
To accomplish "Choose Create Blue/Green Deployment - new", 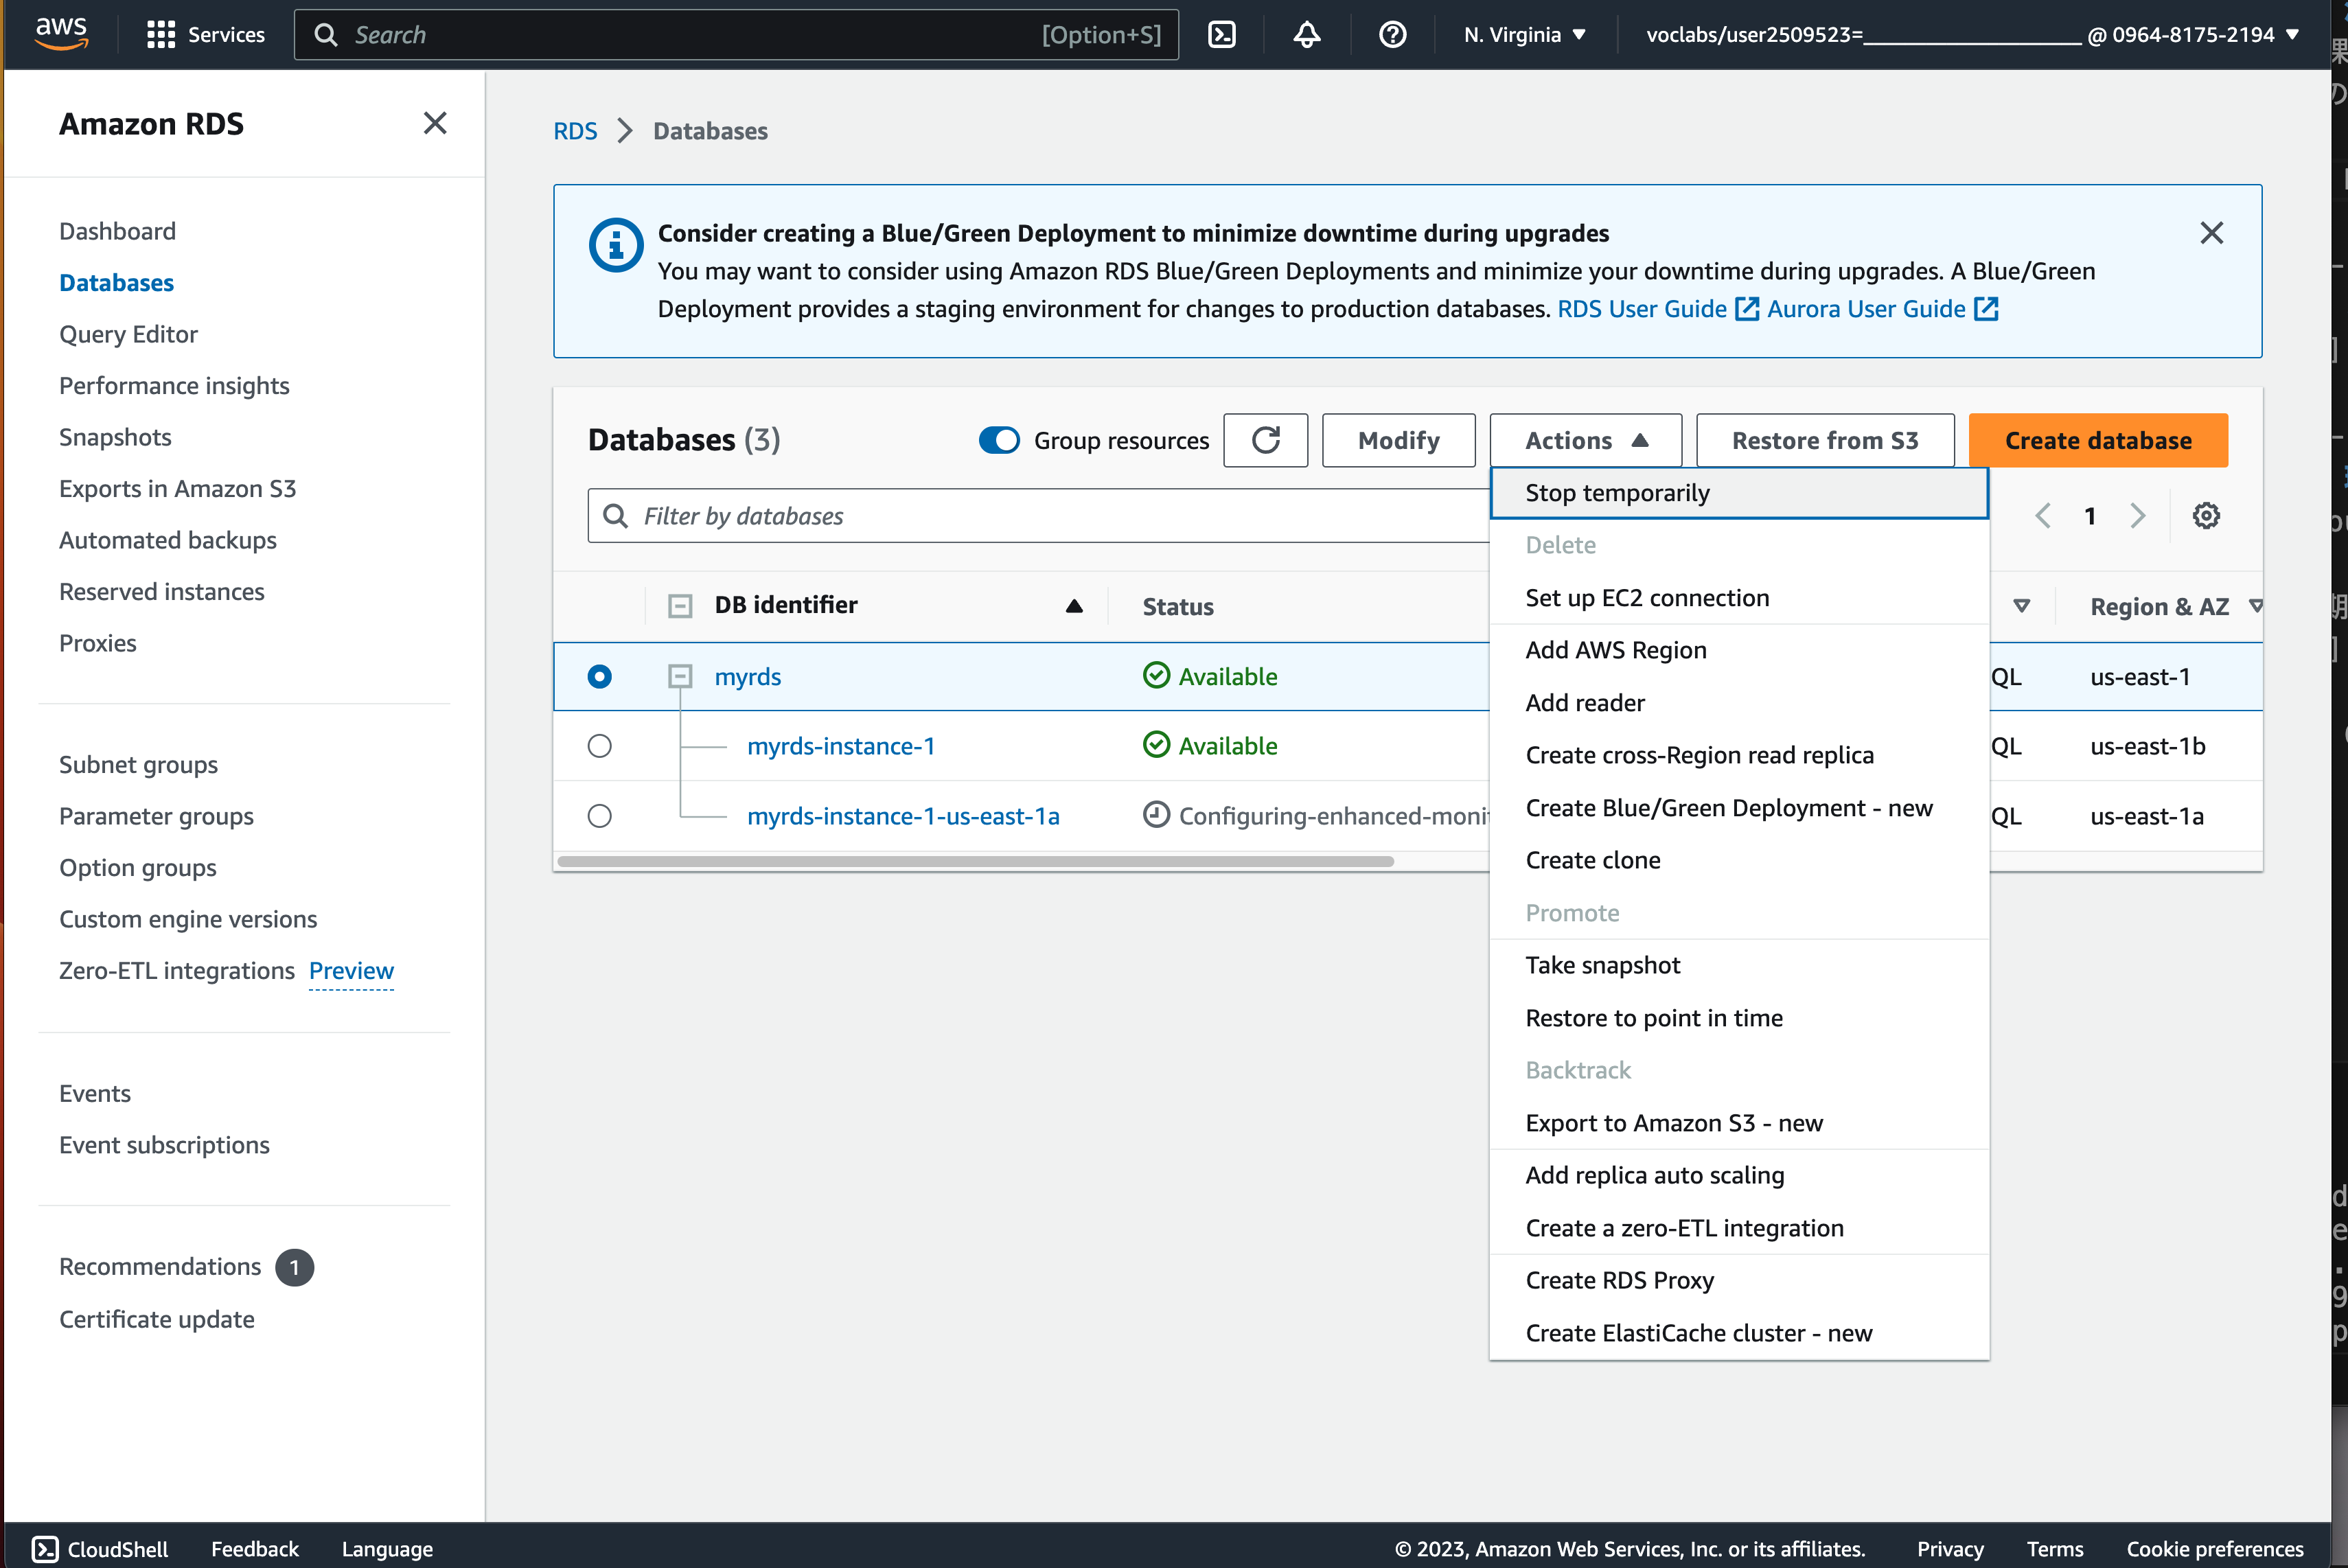I will click(x=1739, y=808).
